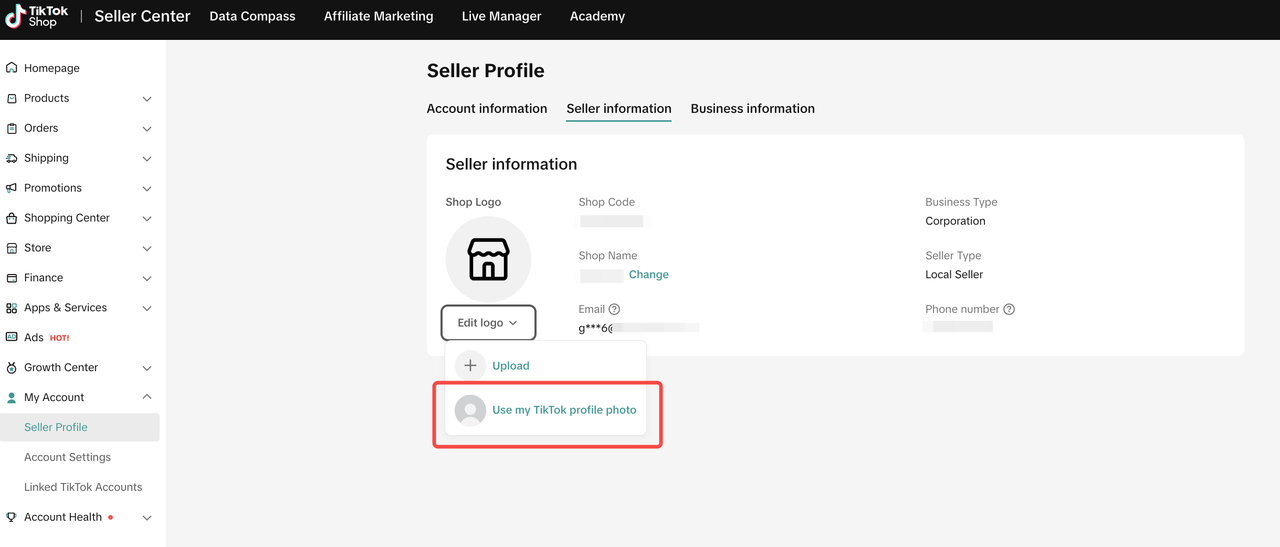Collapse the My Account section
This screenshot has height=547, width=1280.
click(x=147, y=397)
